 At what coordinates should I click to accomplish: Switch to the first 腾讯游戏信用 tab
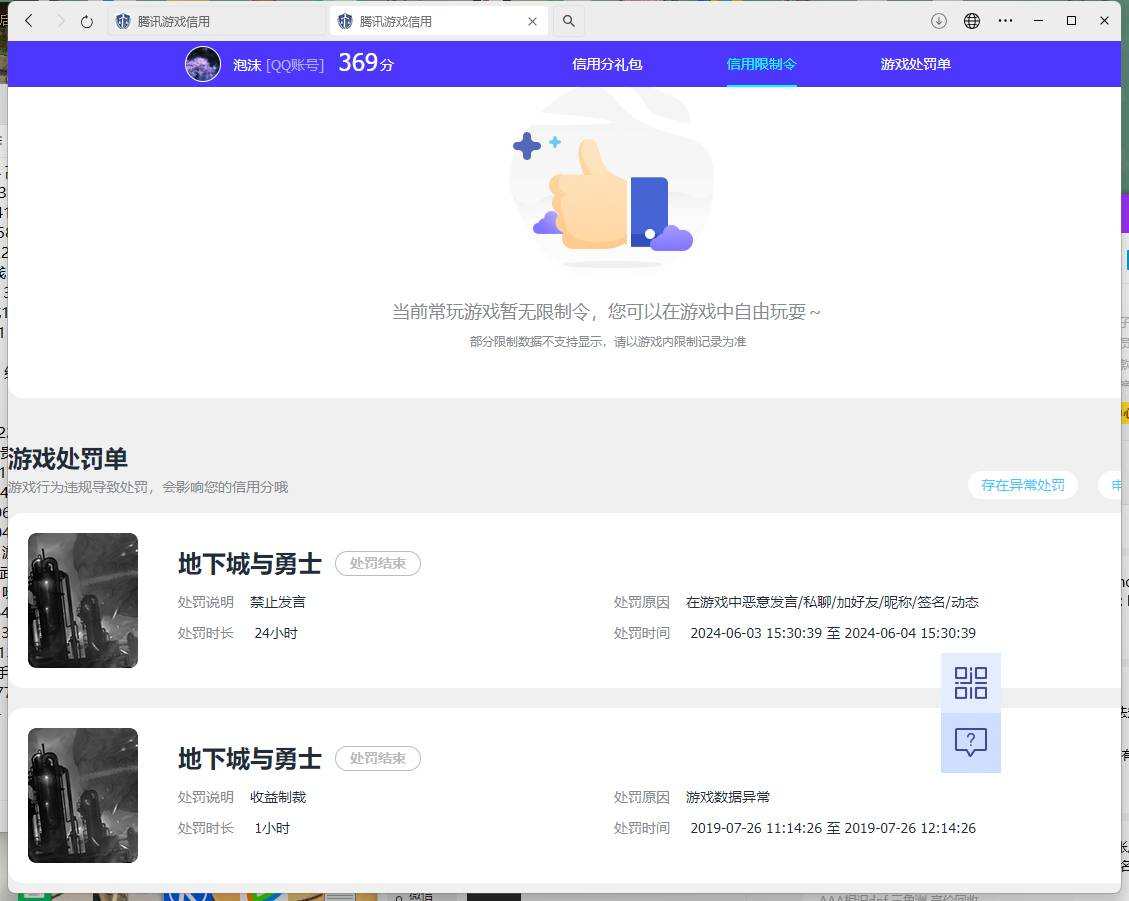tap(217, 22)
